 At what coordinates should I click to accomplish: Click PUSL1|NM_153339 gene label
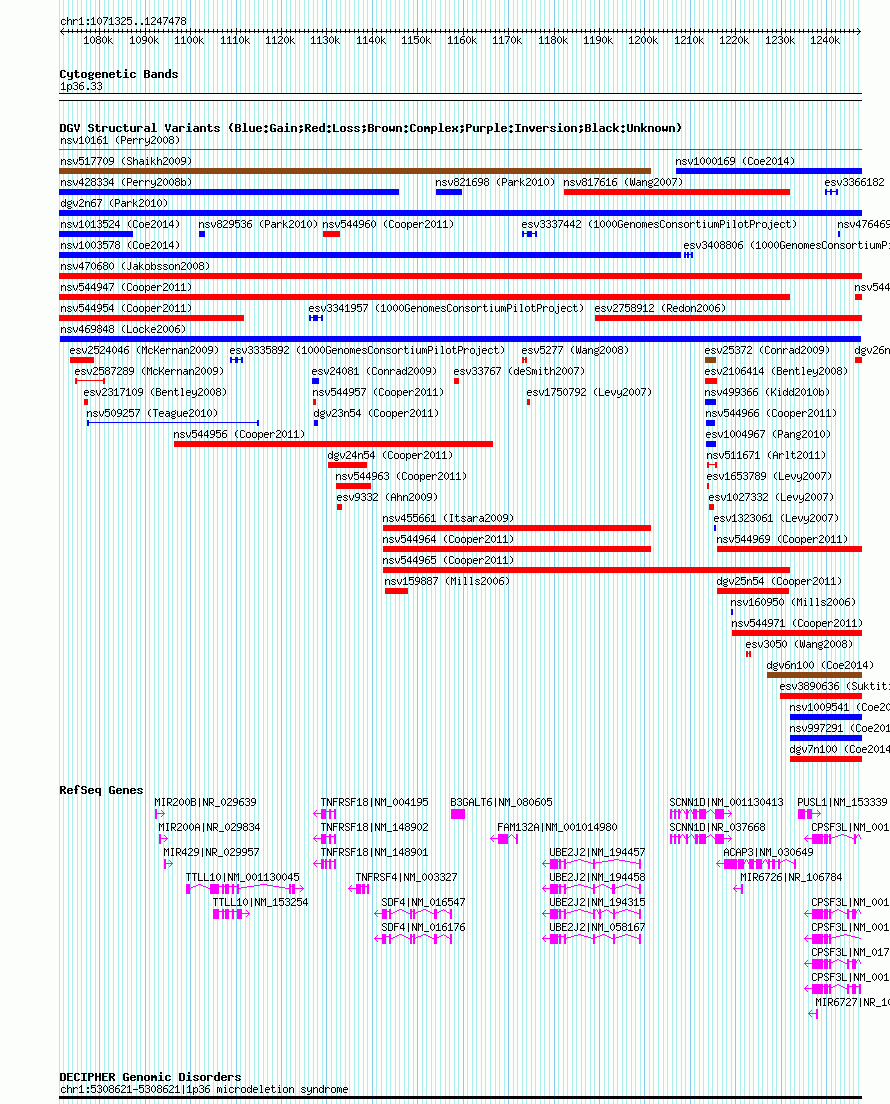pos(842,803)
